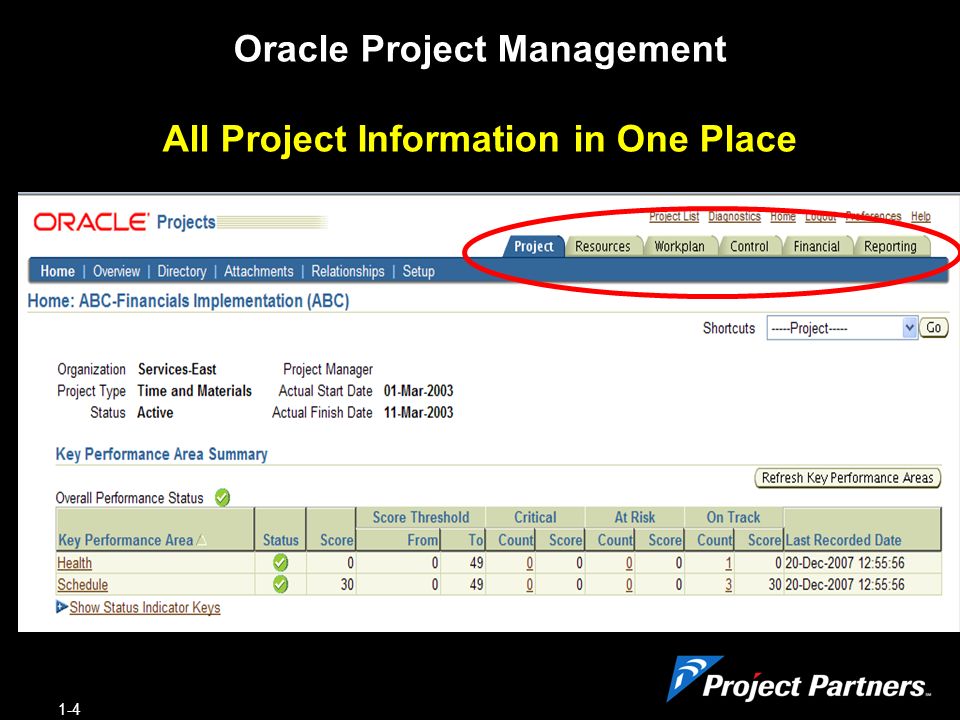This screenshot has height=720, width=960.
Task: Click the Time and Materials project type
Action: (x=195, y=391)
